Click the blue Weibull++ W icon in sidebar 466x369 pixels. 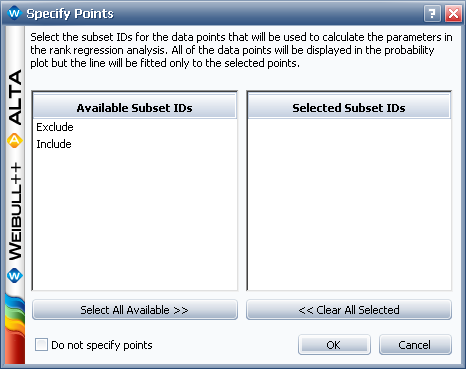tap(15, 276)
